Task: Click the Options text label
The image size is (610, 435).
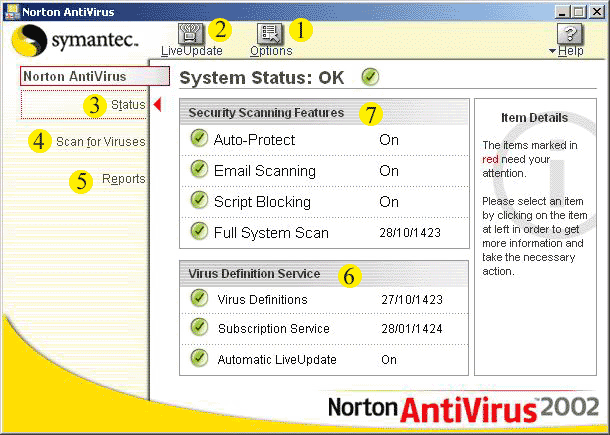Action: click(271, 51)
